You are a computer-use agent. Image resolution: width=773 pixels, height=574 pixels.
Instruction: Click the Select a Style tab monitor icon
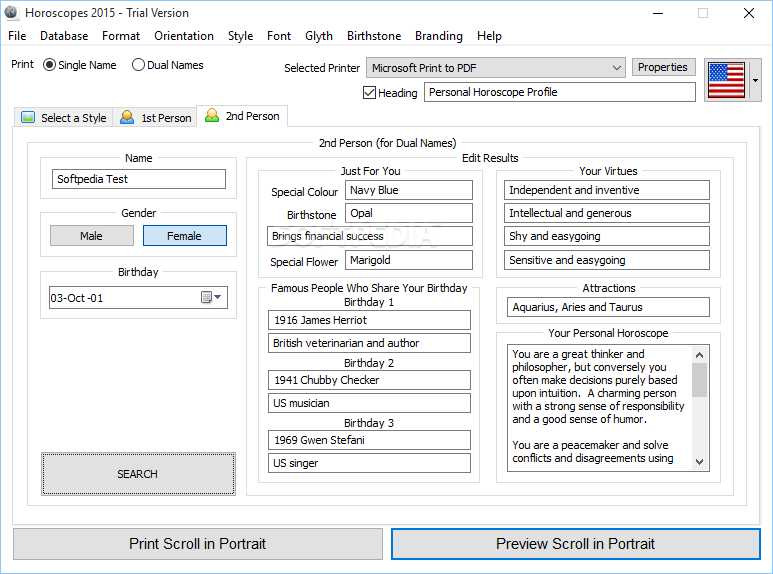click(28, 117)
